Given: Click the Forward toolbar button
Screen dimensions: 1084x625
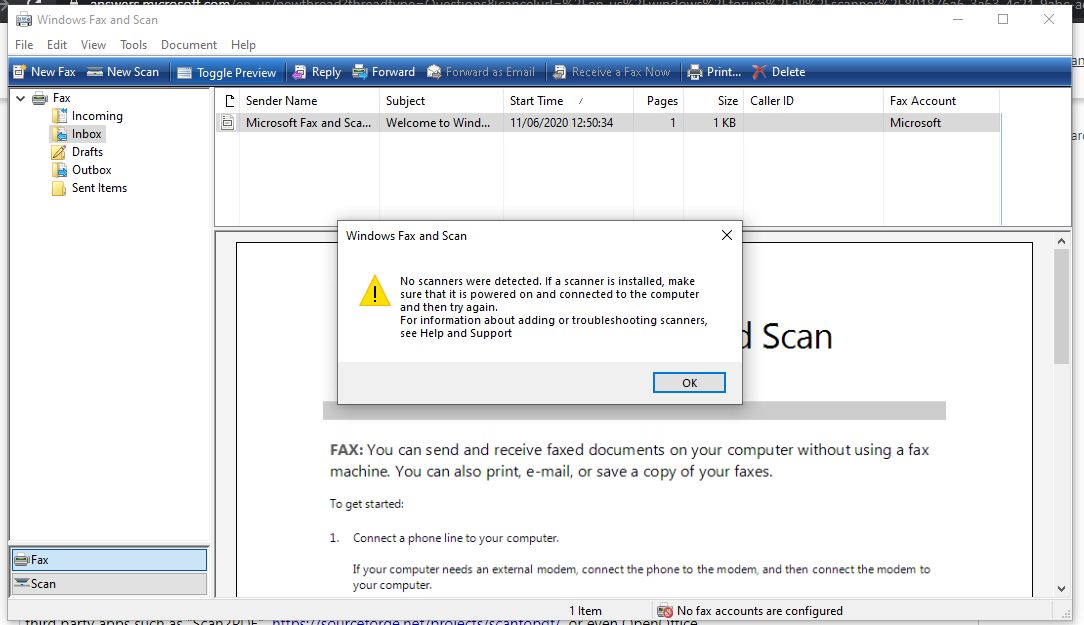Looking at the screenshot, I should 384,72.
